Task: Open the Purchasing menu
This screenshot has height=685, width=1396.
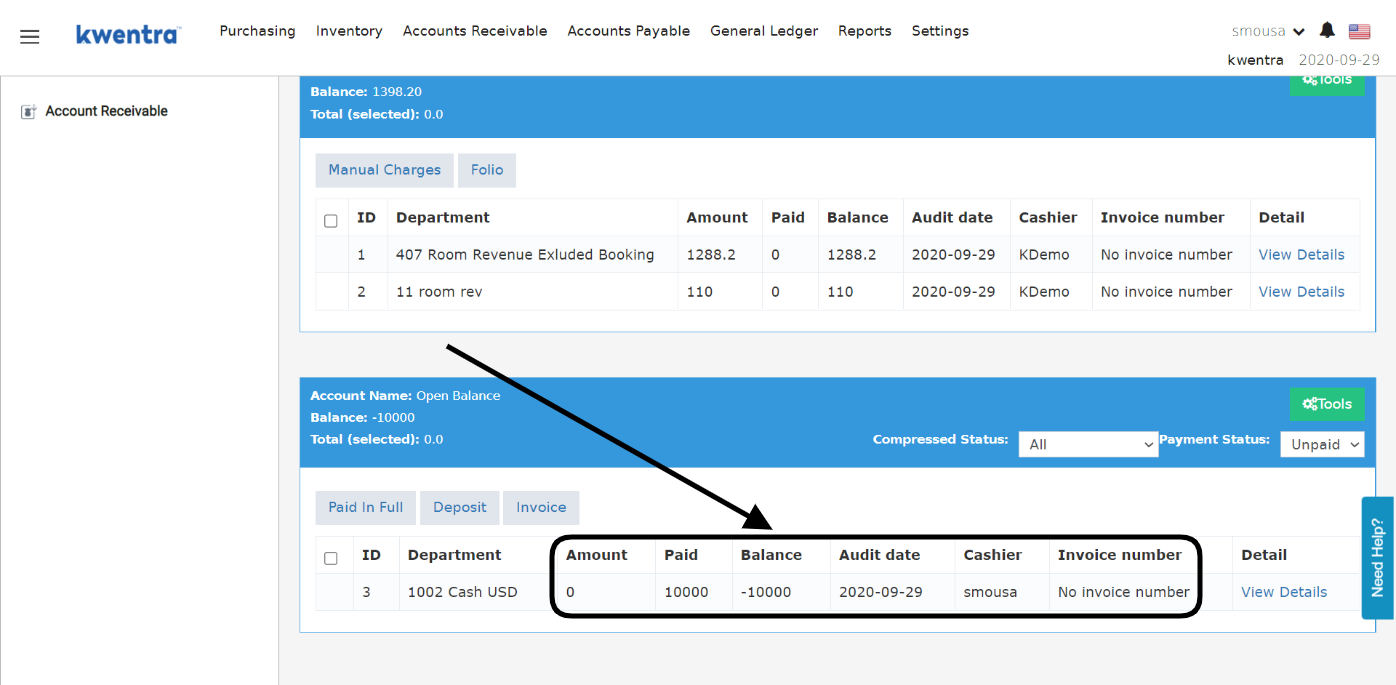Action: (257, 31)
